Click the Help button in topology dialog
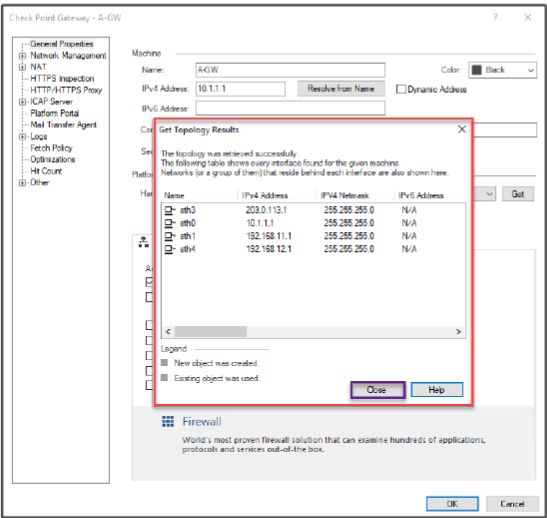 pyautogui.click(x=437, y=390)
